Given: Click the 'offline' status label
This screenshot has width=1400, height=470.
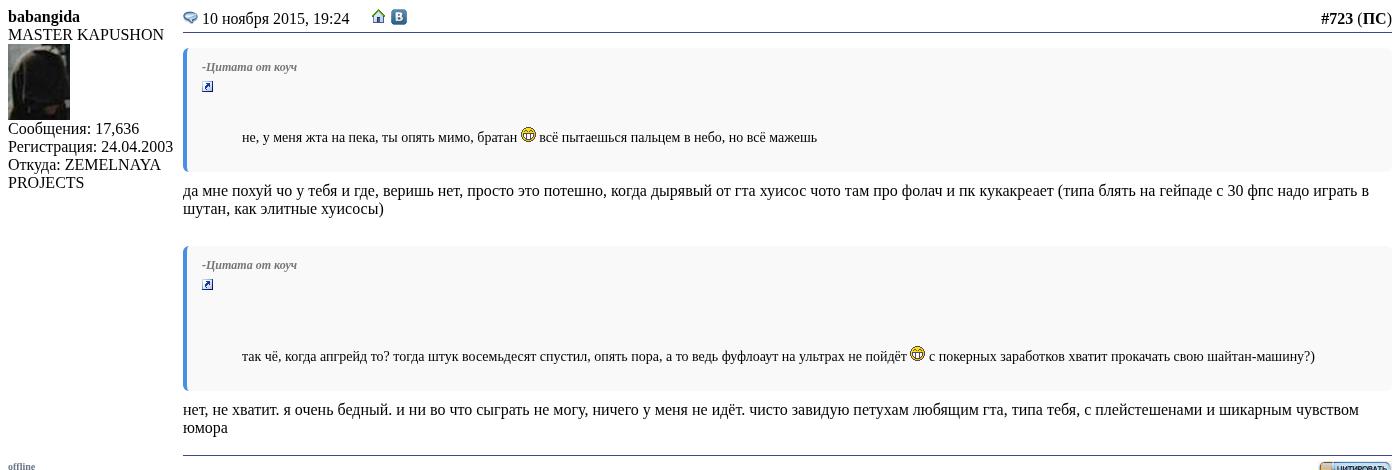Looking at the screenshot, I should 21,466.
